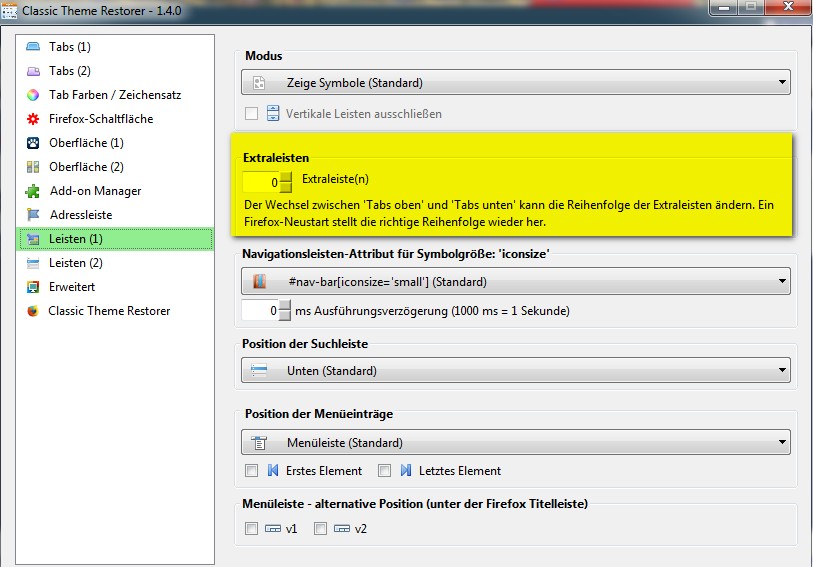813x567 pixels.
Task: Check the v2 alternative menubar checkbox
Action: 320,529
